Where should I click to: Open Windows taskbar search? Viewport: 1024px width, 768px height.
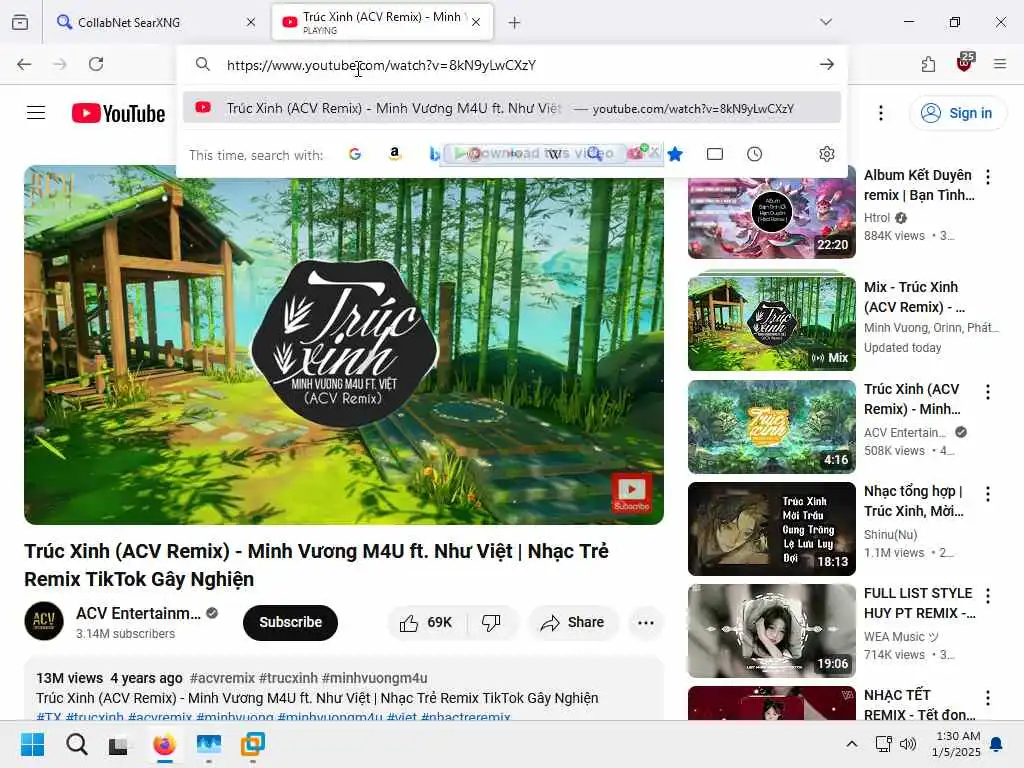[76, 744]
